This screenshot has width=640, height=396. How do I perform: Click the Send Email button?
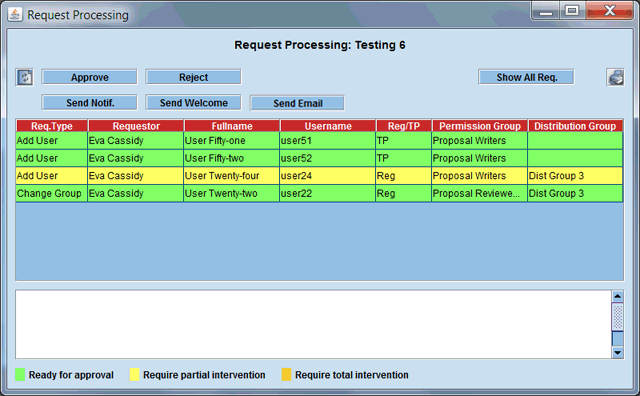click(x=297, y=103)
